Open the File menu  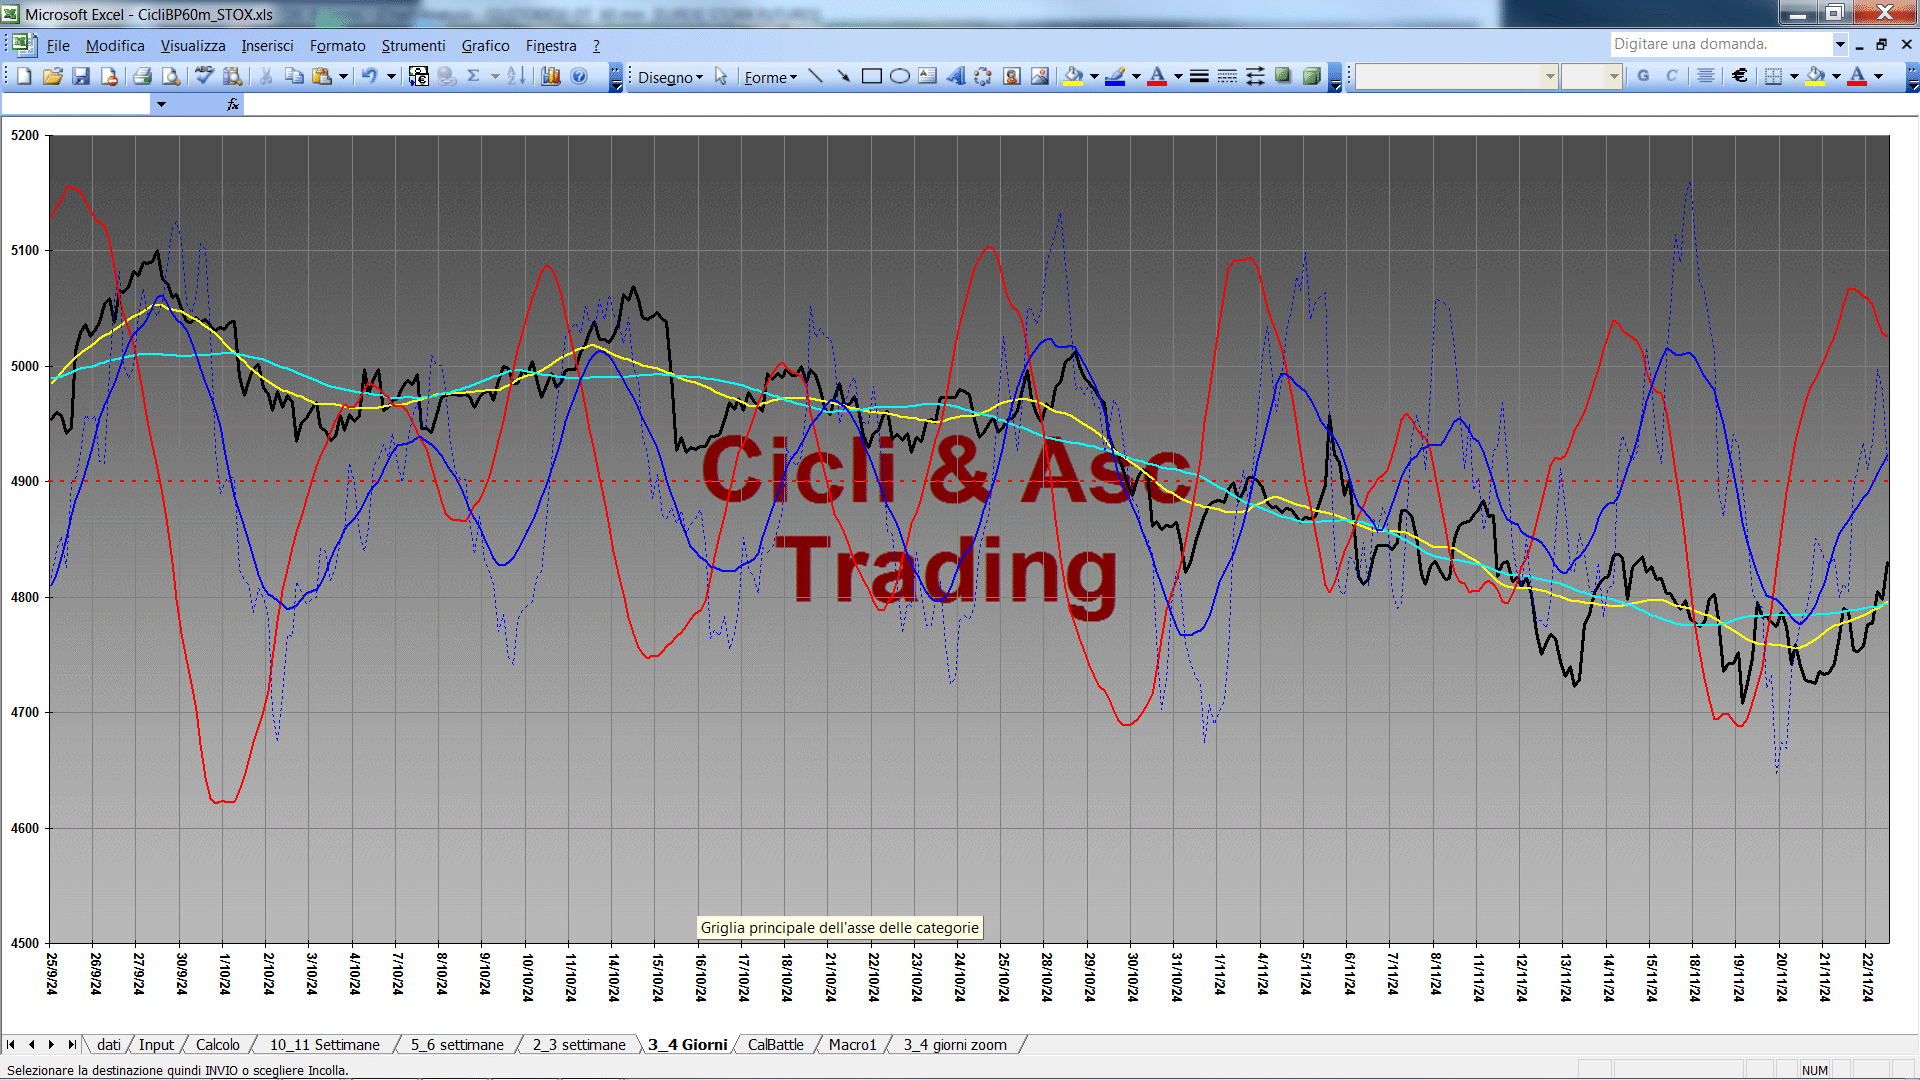pos(58,46)
